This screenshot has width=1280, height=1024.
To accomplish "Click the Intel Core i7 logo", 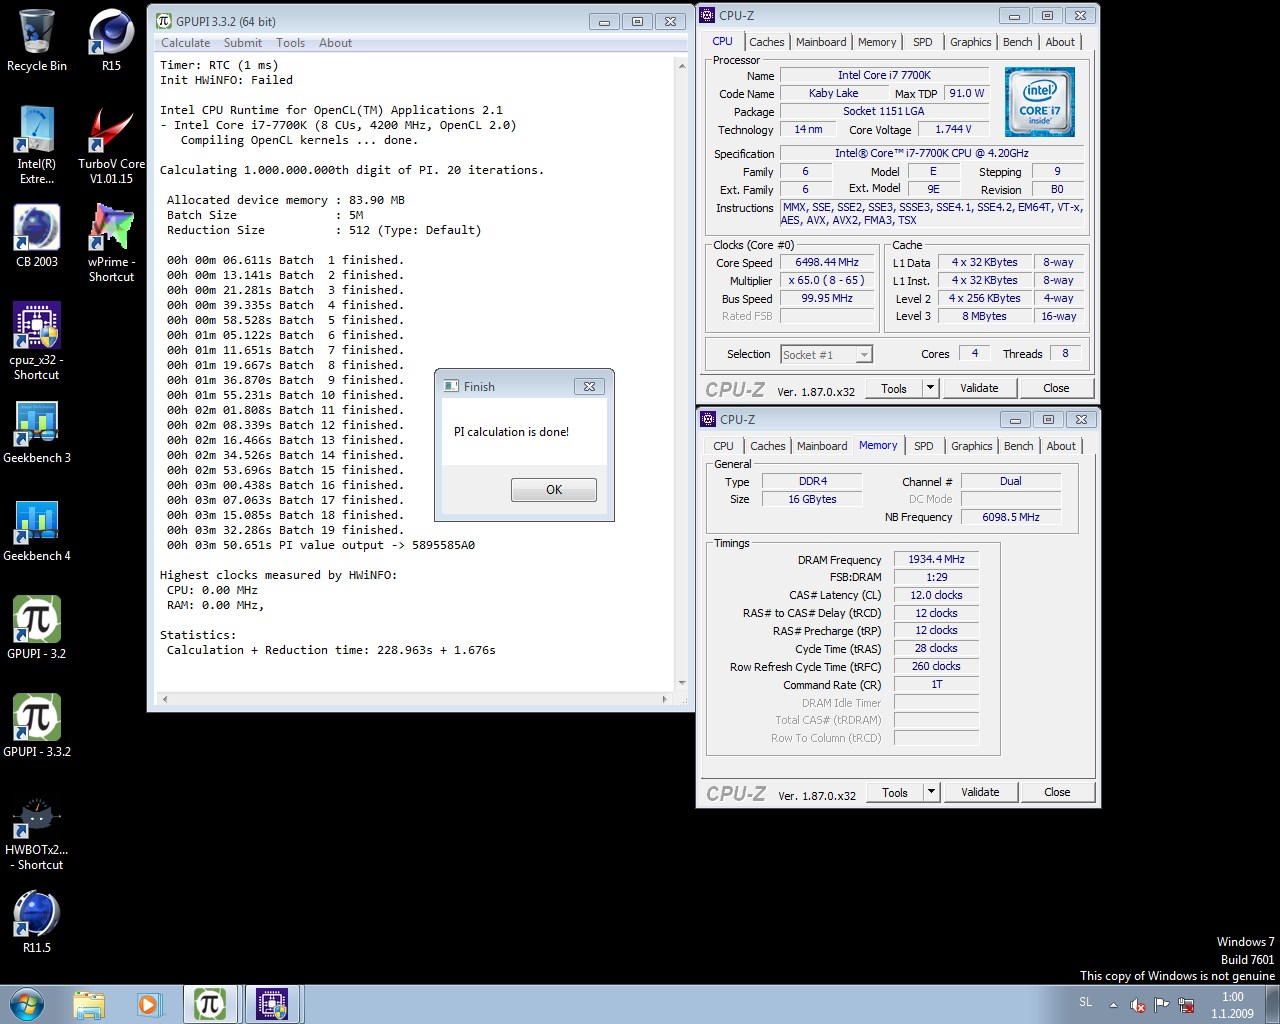I will point(1040,102).
